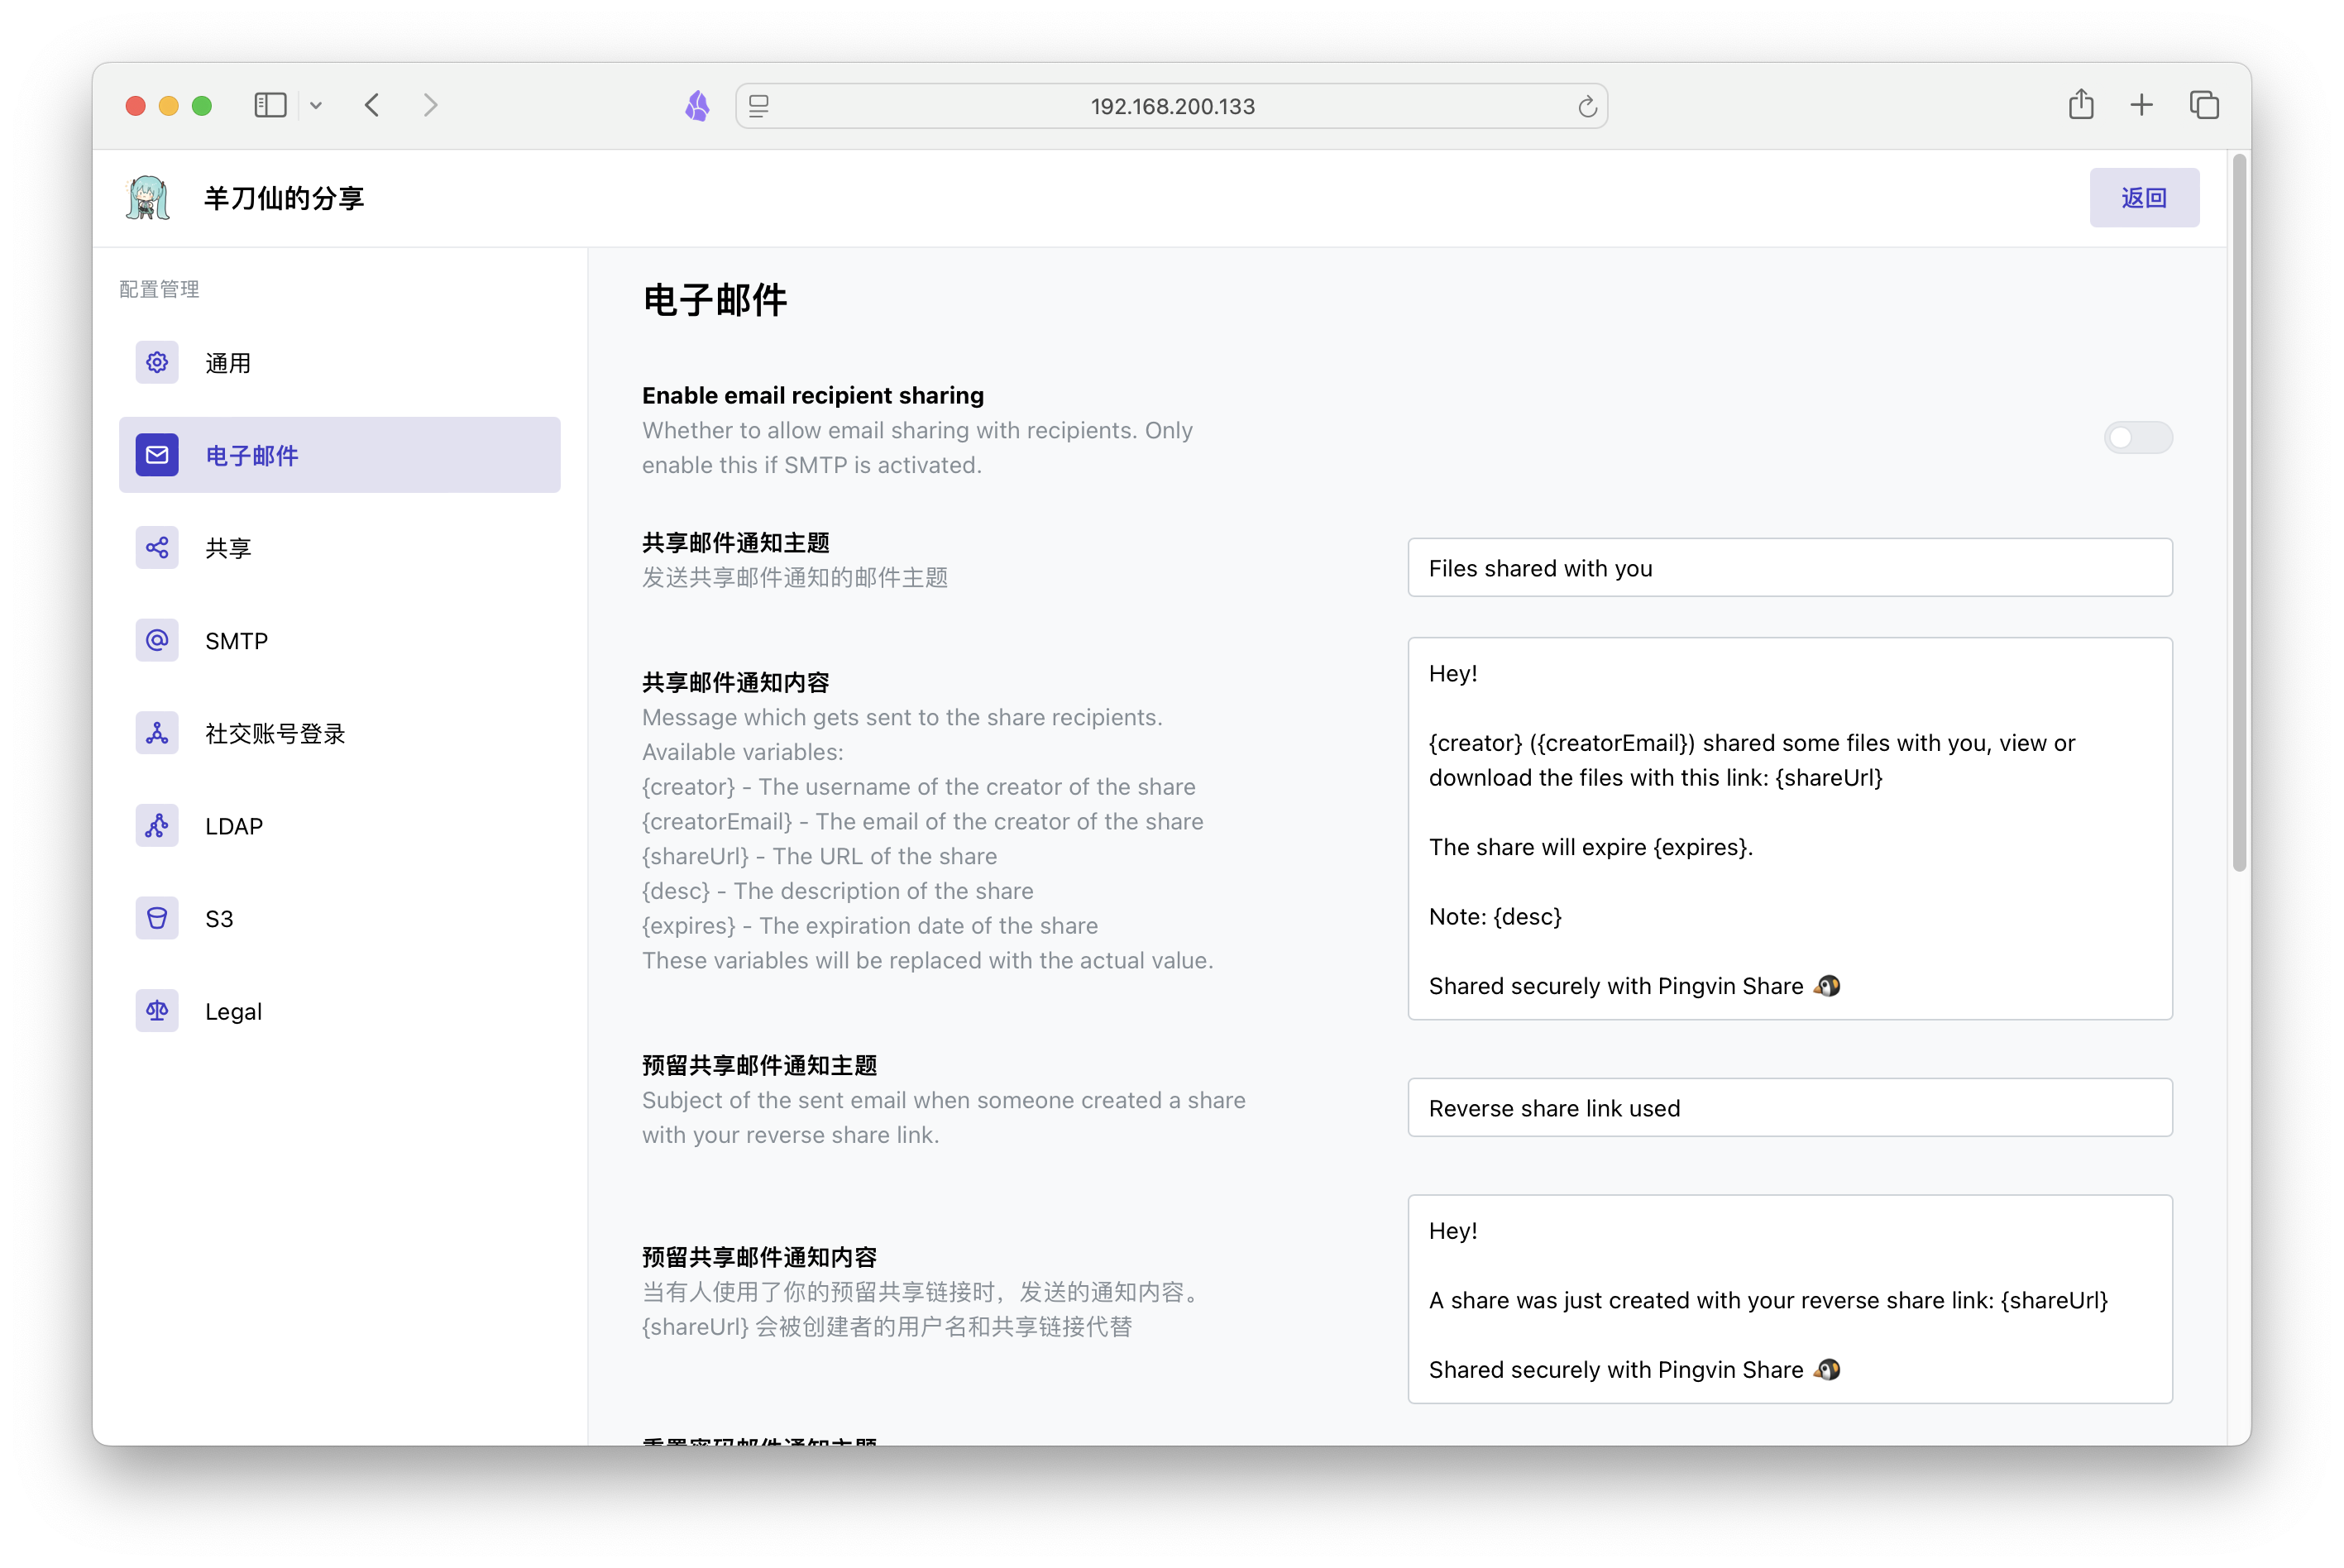Click the Reverse share link used field

tap(1790, 1108)
